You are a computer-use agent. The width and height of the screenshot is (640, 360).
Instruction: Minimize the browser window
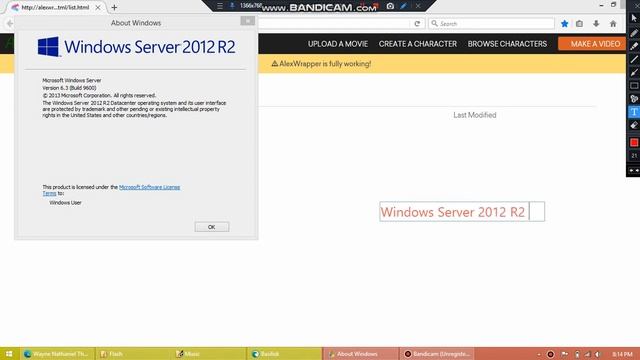[x=601, y=5]
